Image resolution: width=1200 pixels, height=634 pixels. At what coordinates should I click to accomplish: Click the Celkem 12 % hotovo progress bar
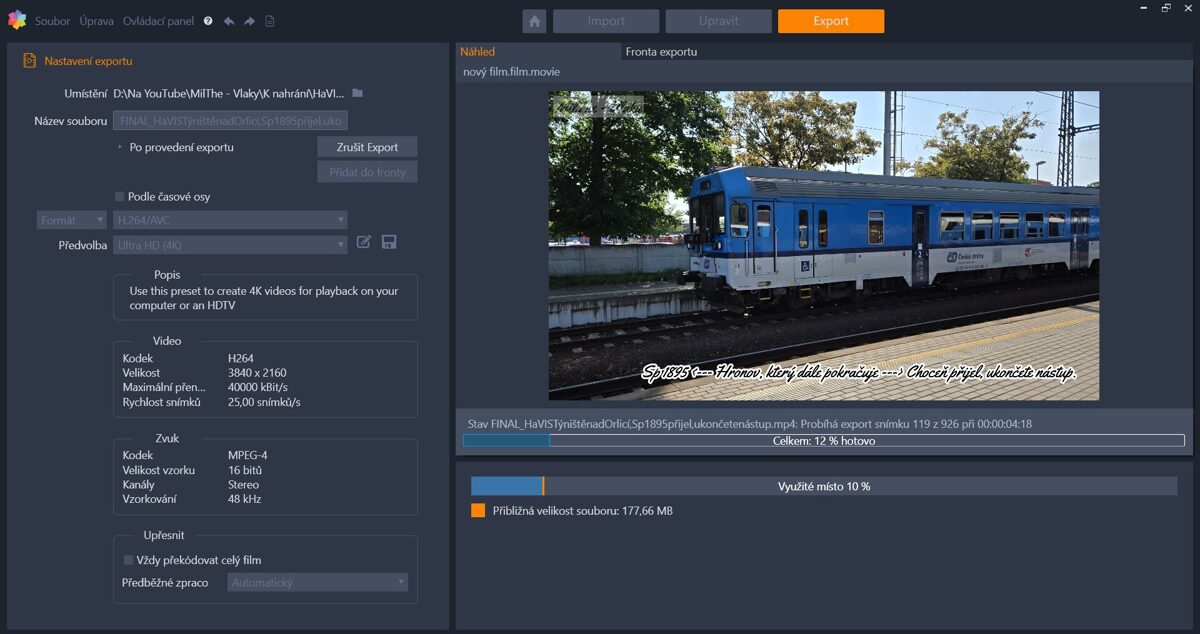click(x=824, y=440)
